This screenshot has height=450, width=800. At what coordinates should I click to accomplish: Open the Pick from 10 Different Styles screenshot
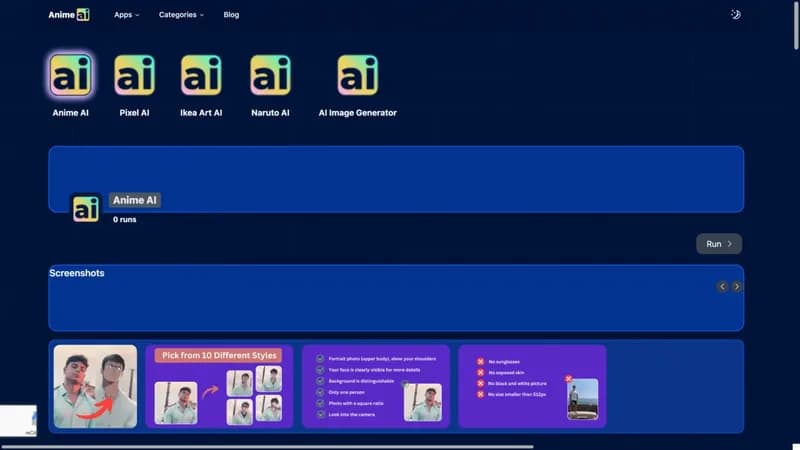219,386
